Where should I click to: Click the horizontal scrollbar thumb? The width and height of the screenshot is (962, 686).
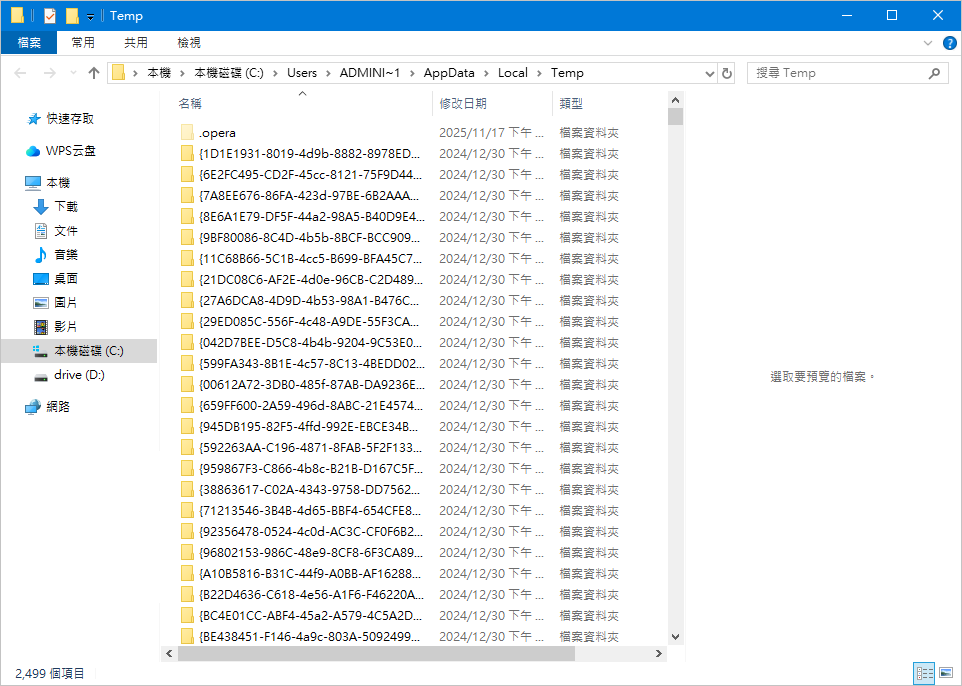[376, 653]
